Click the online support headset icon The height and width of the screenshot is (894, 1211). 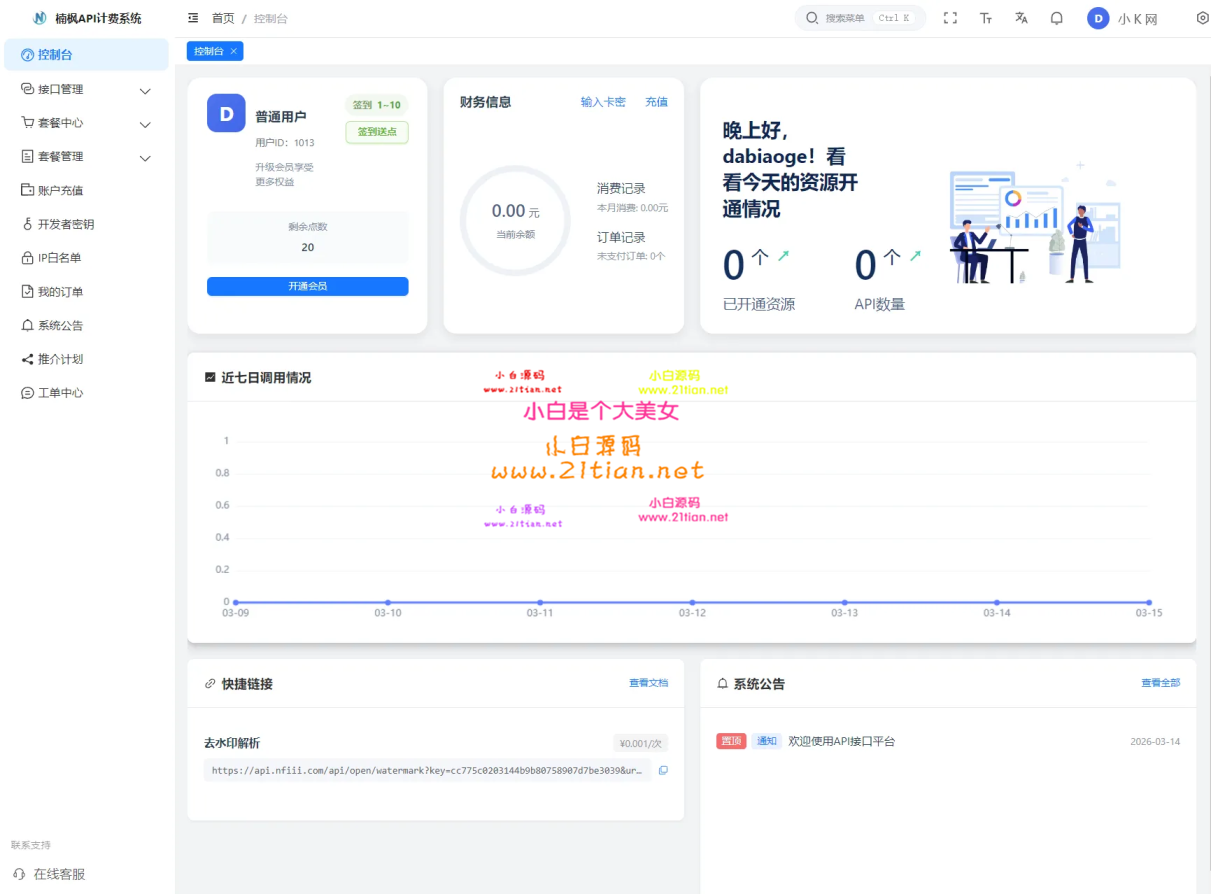[19, 874]
